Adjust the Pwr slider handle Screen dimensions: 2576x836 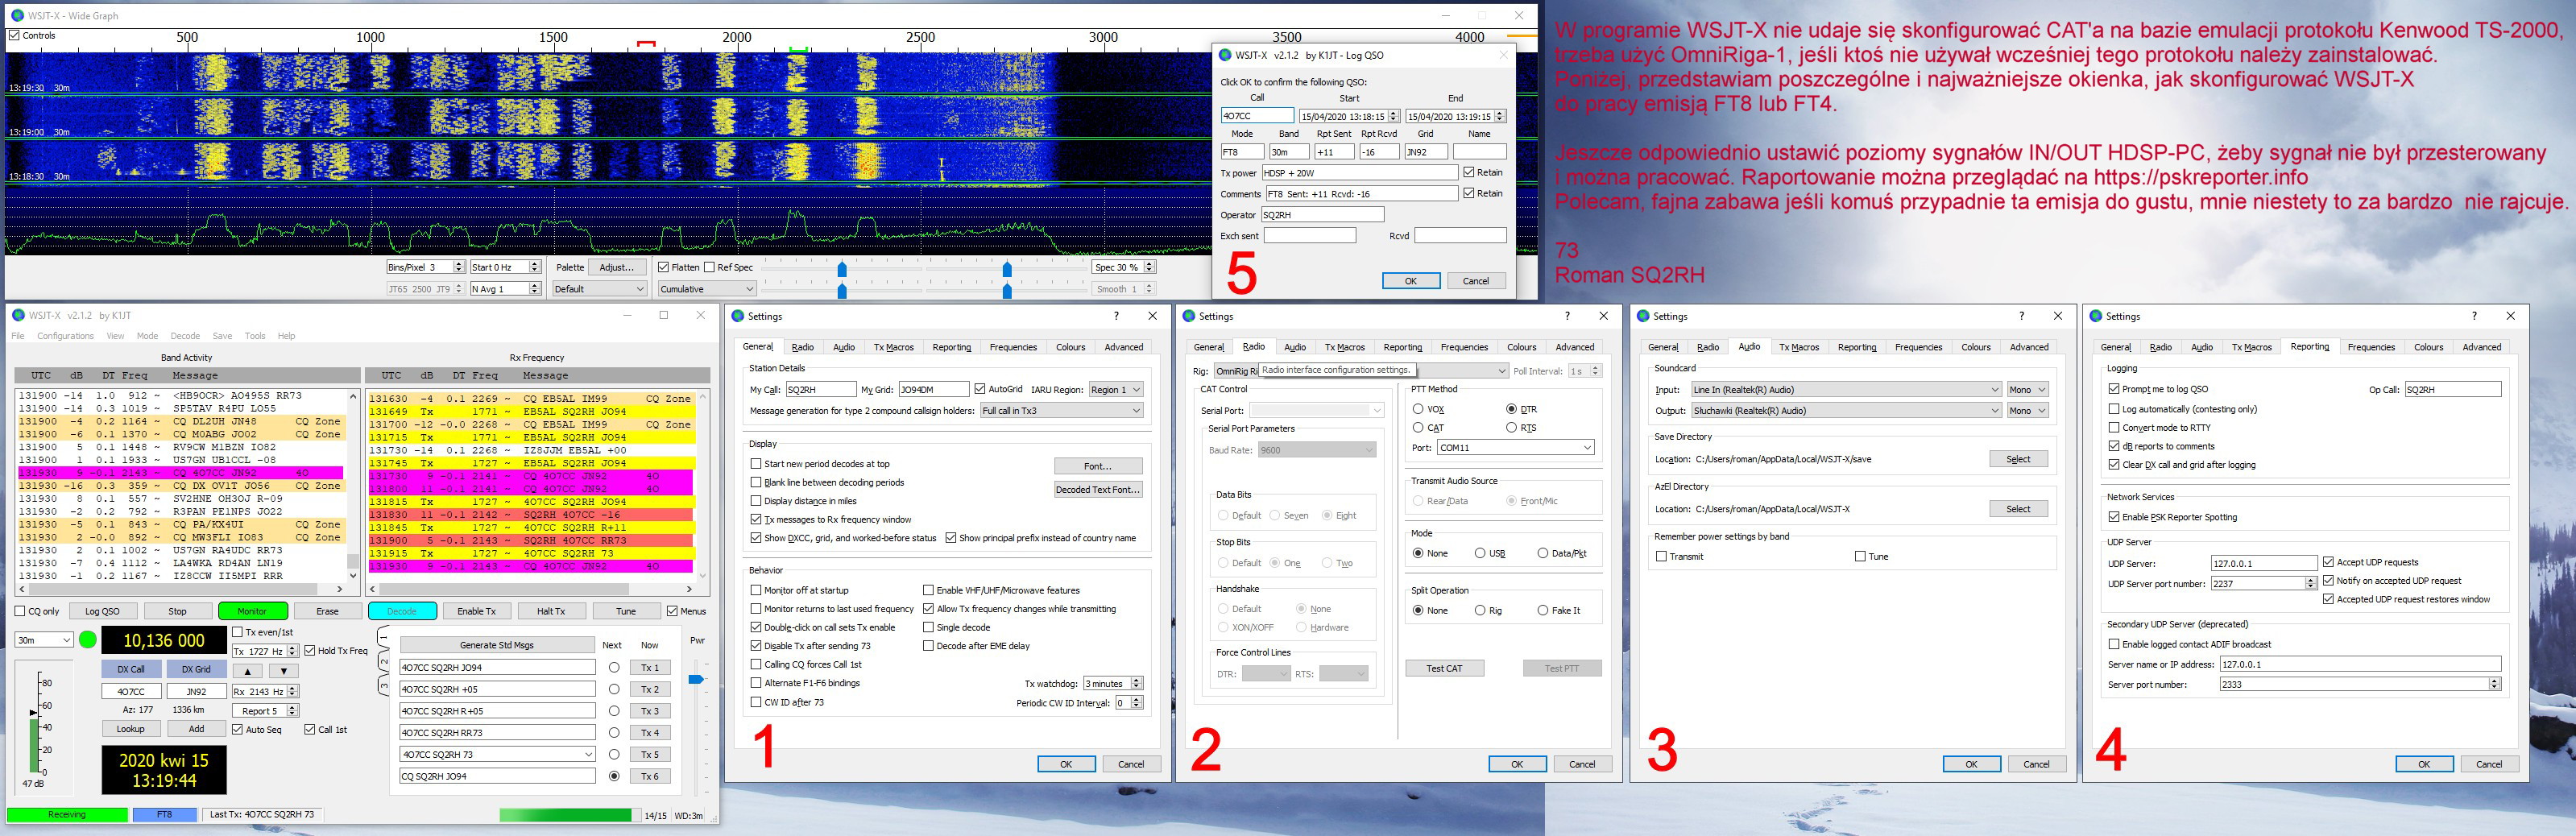(696, 680)
